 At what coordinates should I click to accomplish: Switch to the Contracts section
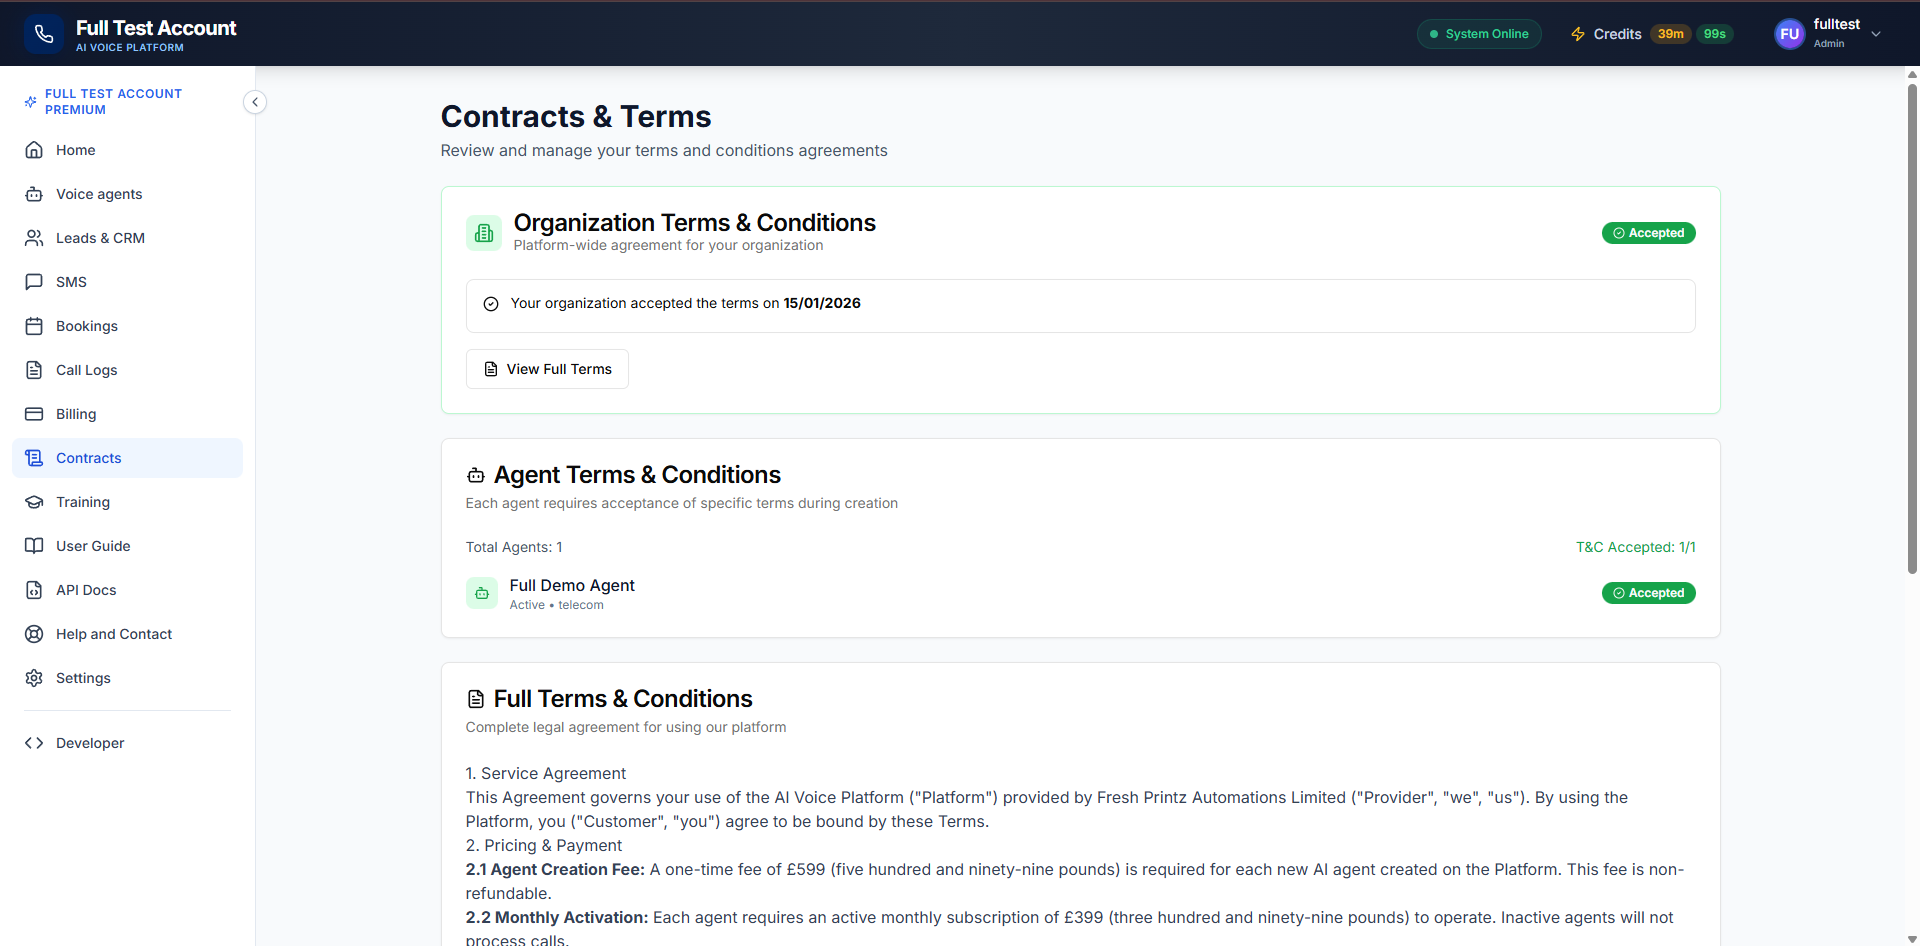coord(89,458)
